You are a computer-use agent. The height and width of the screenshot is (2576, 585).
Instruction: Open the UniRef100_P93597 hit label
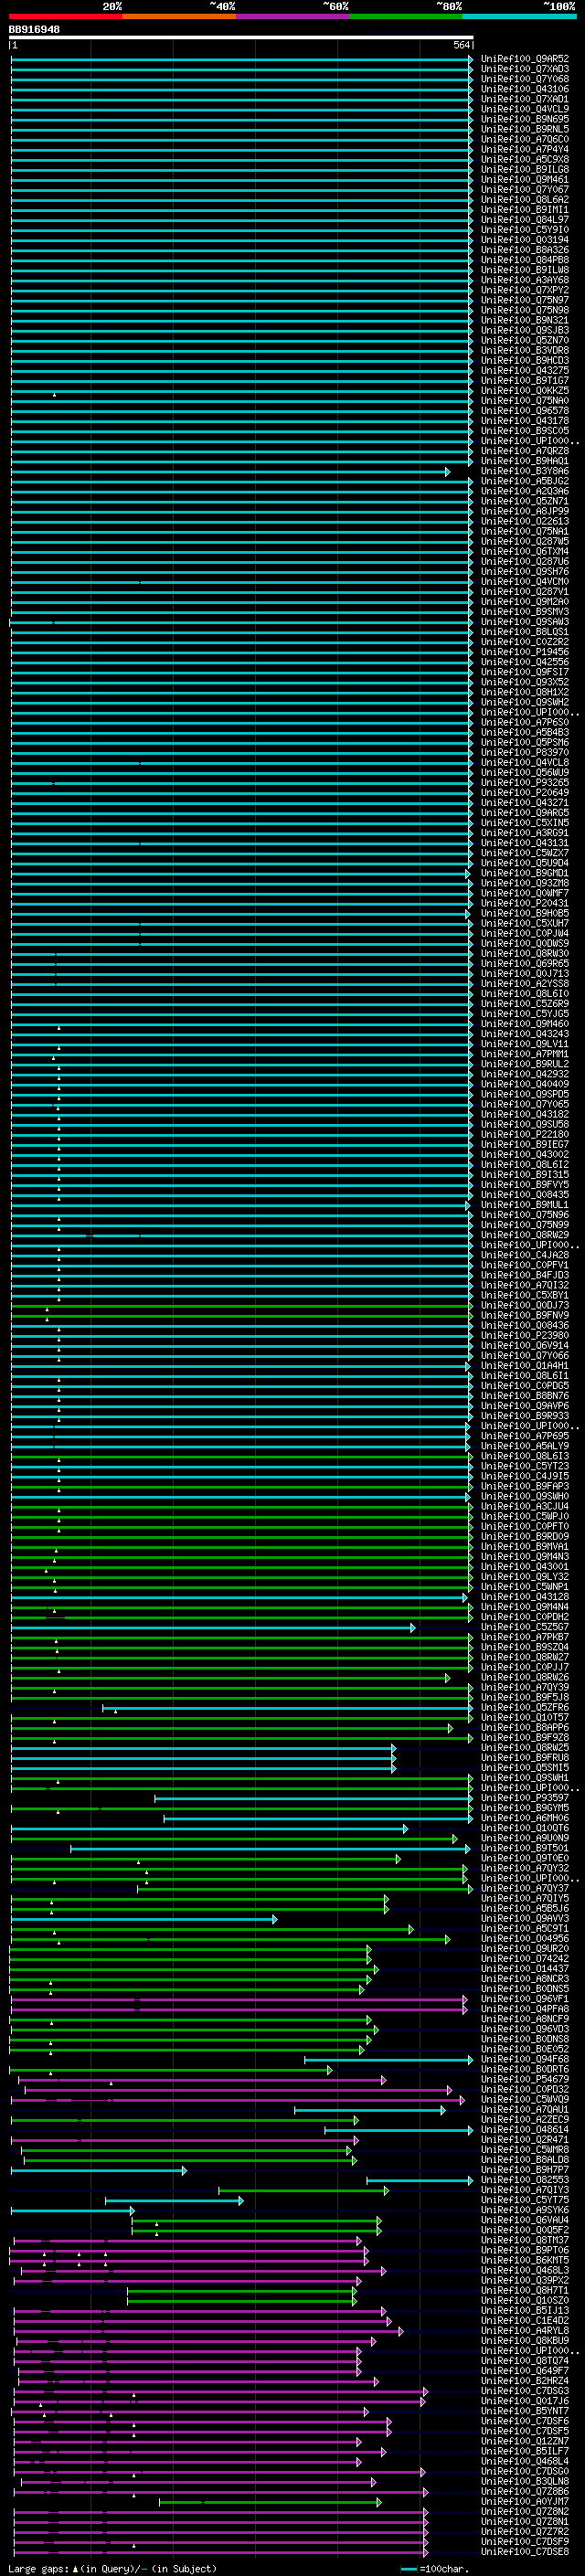524,1798
